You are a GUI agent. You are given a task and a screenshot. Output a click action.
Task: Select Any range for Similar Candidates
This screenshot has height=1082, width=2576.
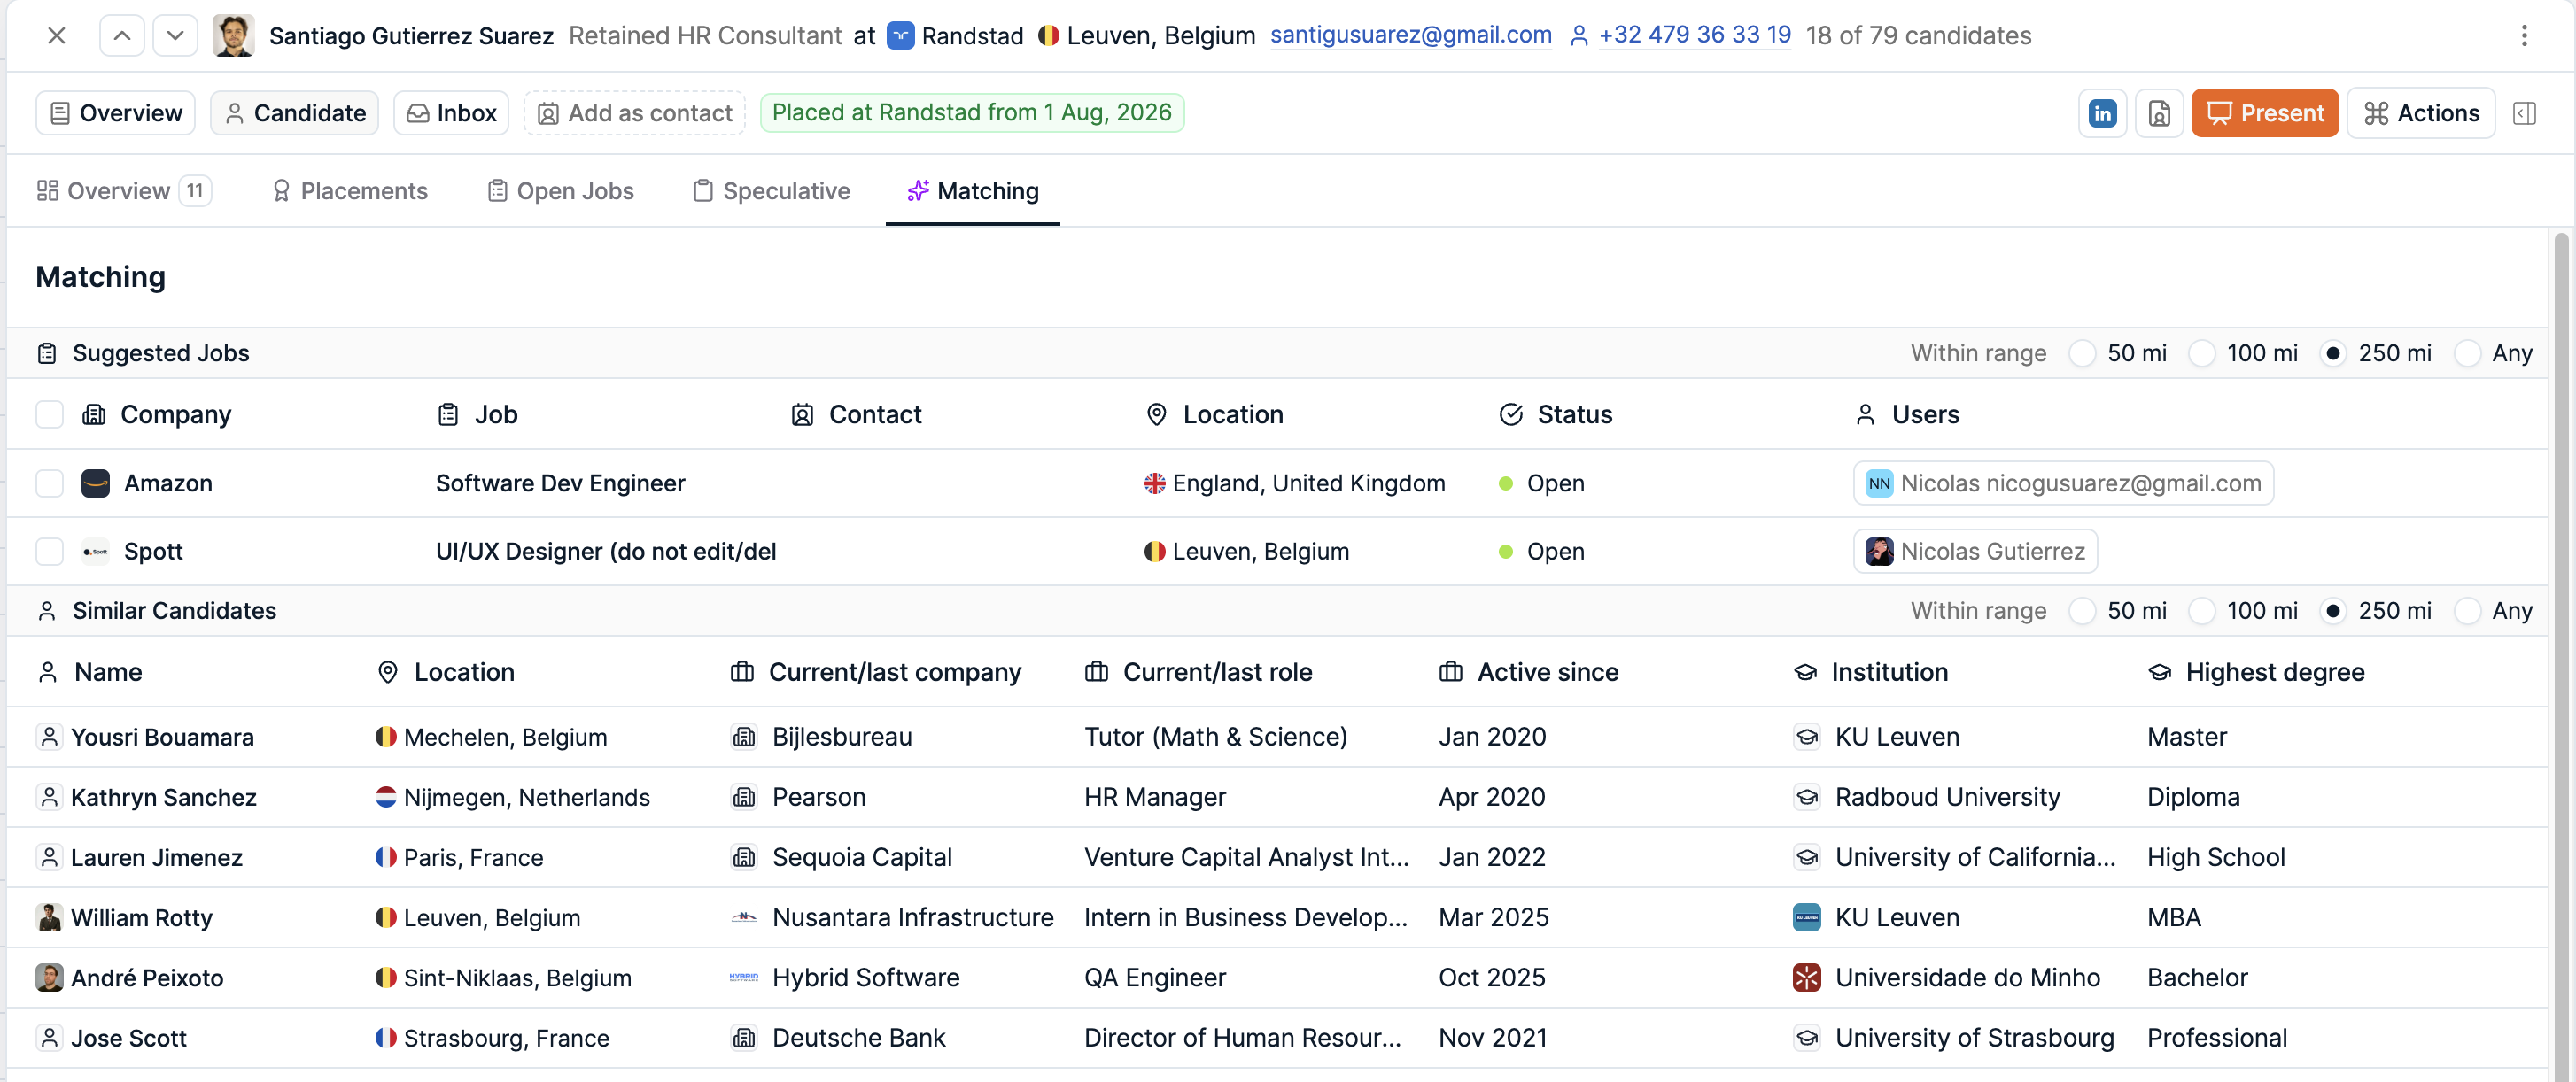click(2467, 611)
